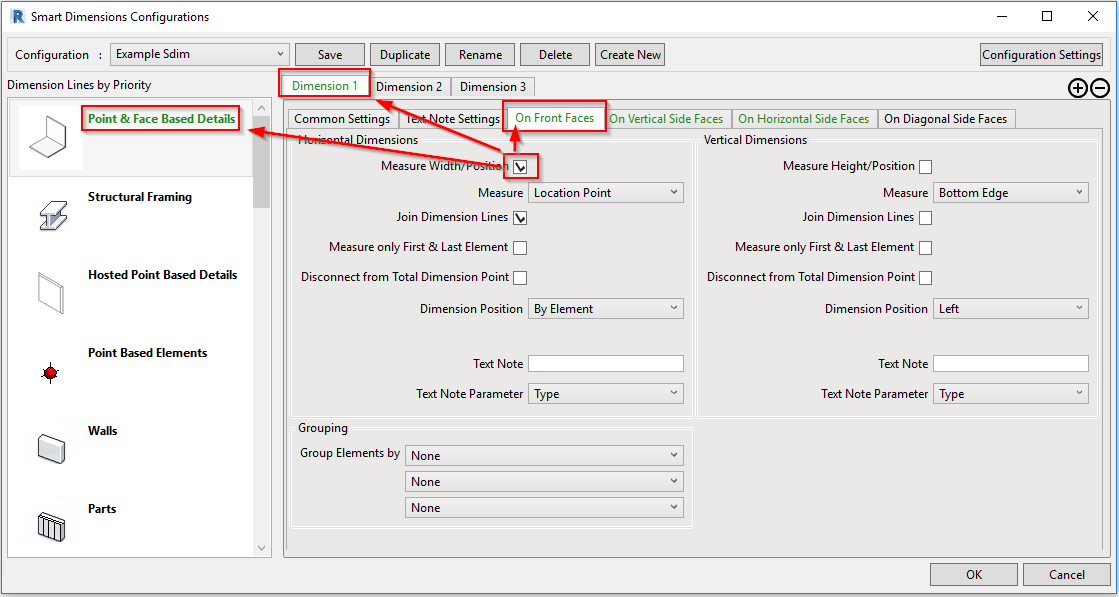Click the Rename button
Screen dimensions: 1119x597
tap(480, 55)
